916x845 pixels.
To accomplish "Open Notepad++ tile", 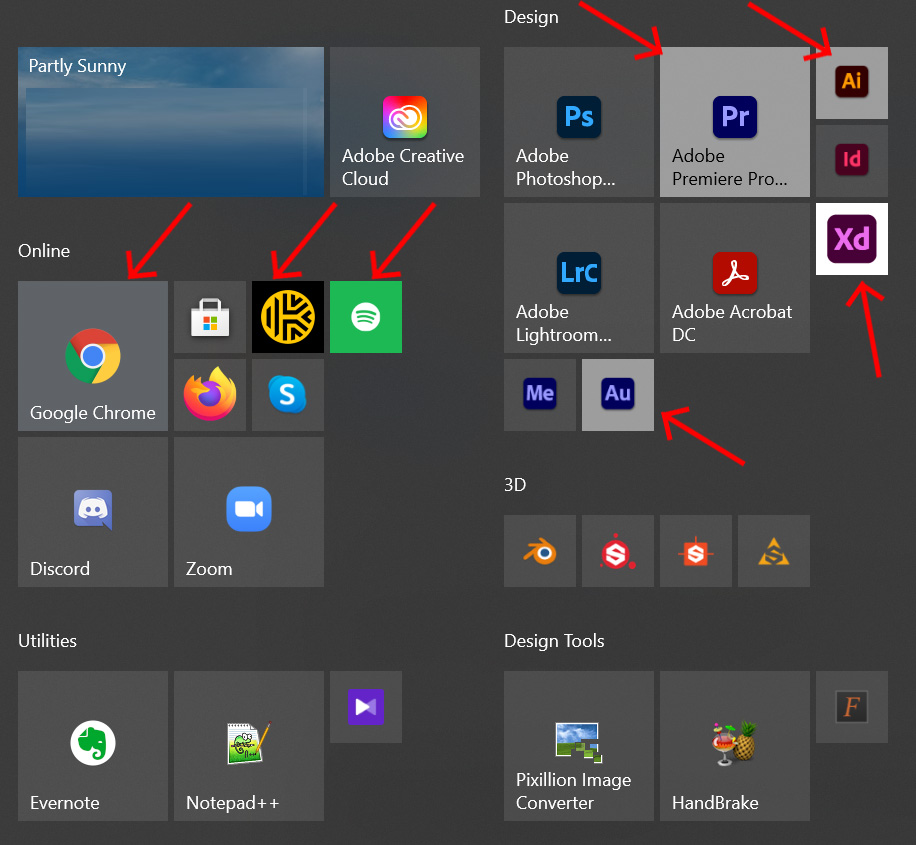I will [x=249, y=746].
